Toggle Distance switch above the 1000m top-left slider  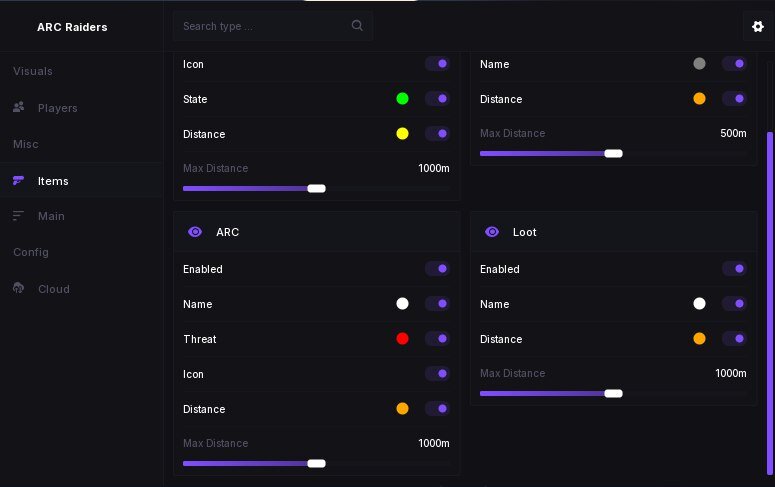[437, 133]
